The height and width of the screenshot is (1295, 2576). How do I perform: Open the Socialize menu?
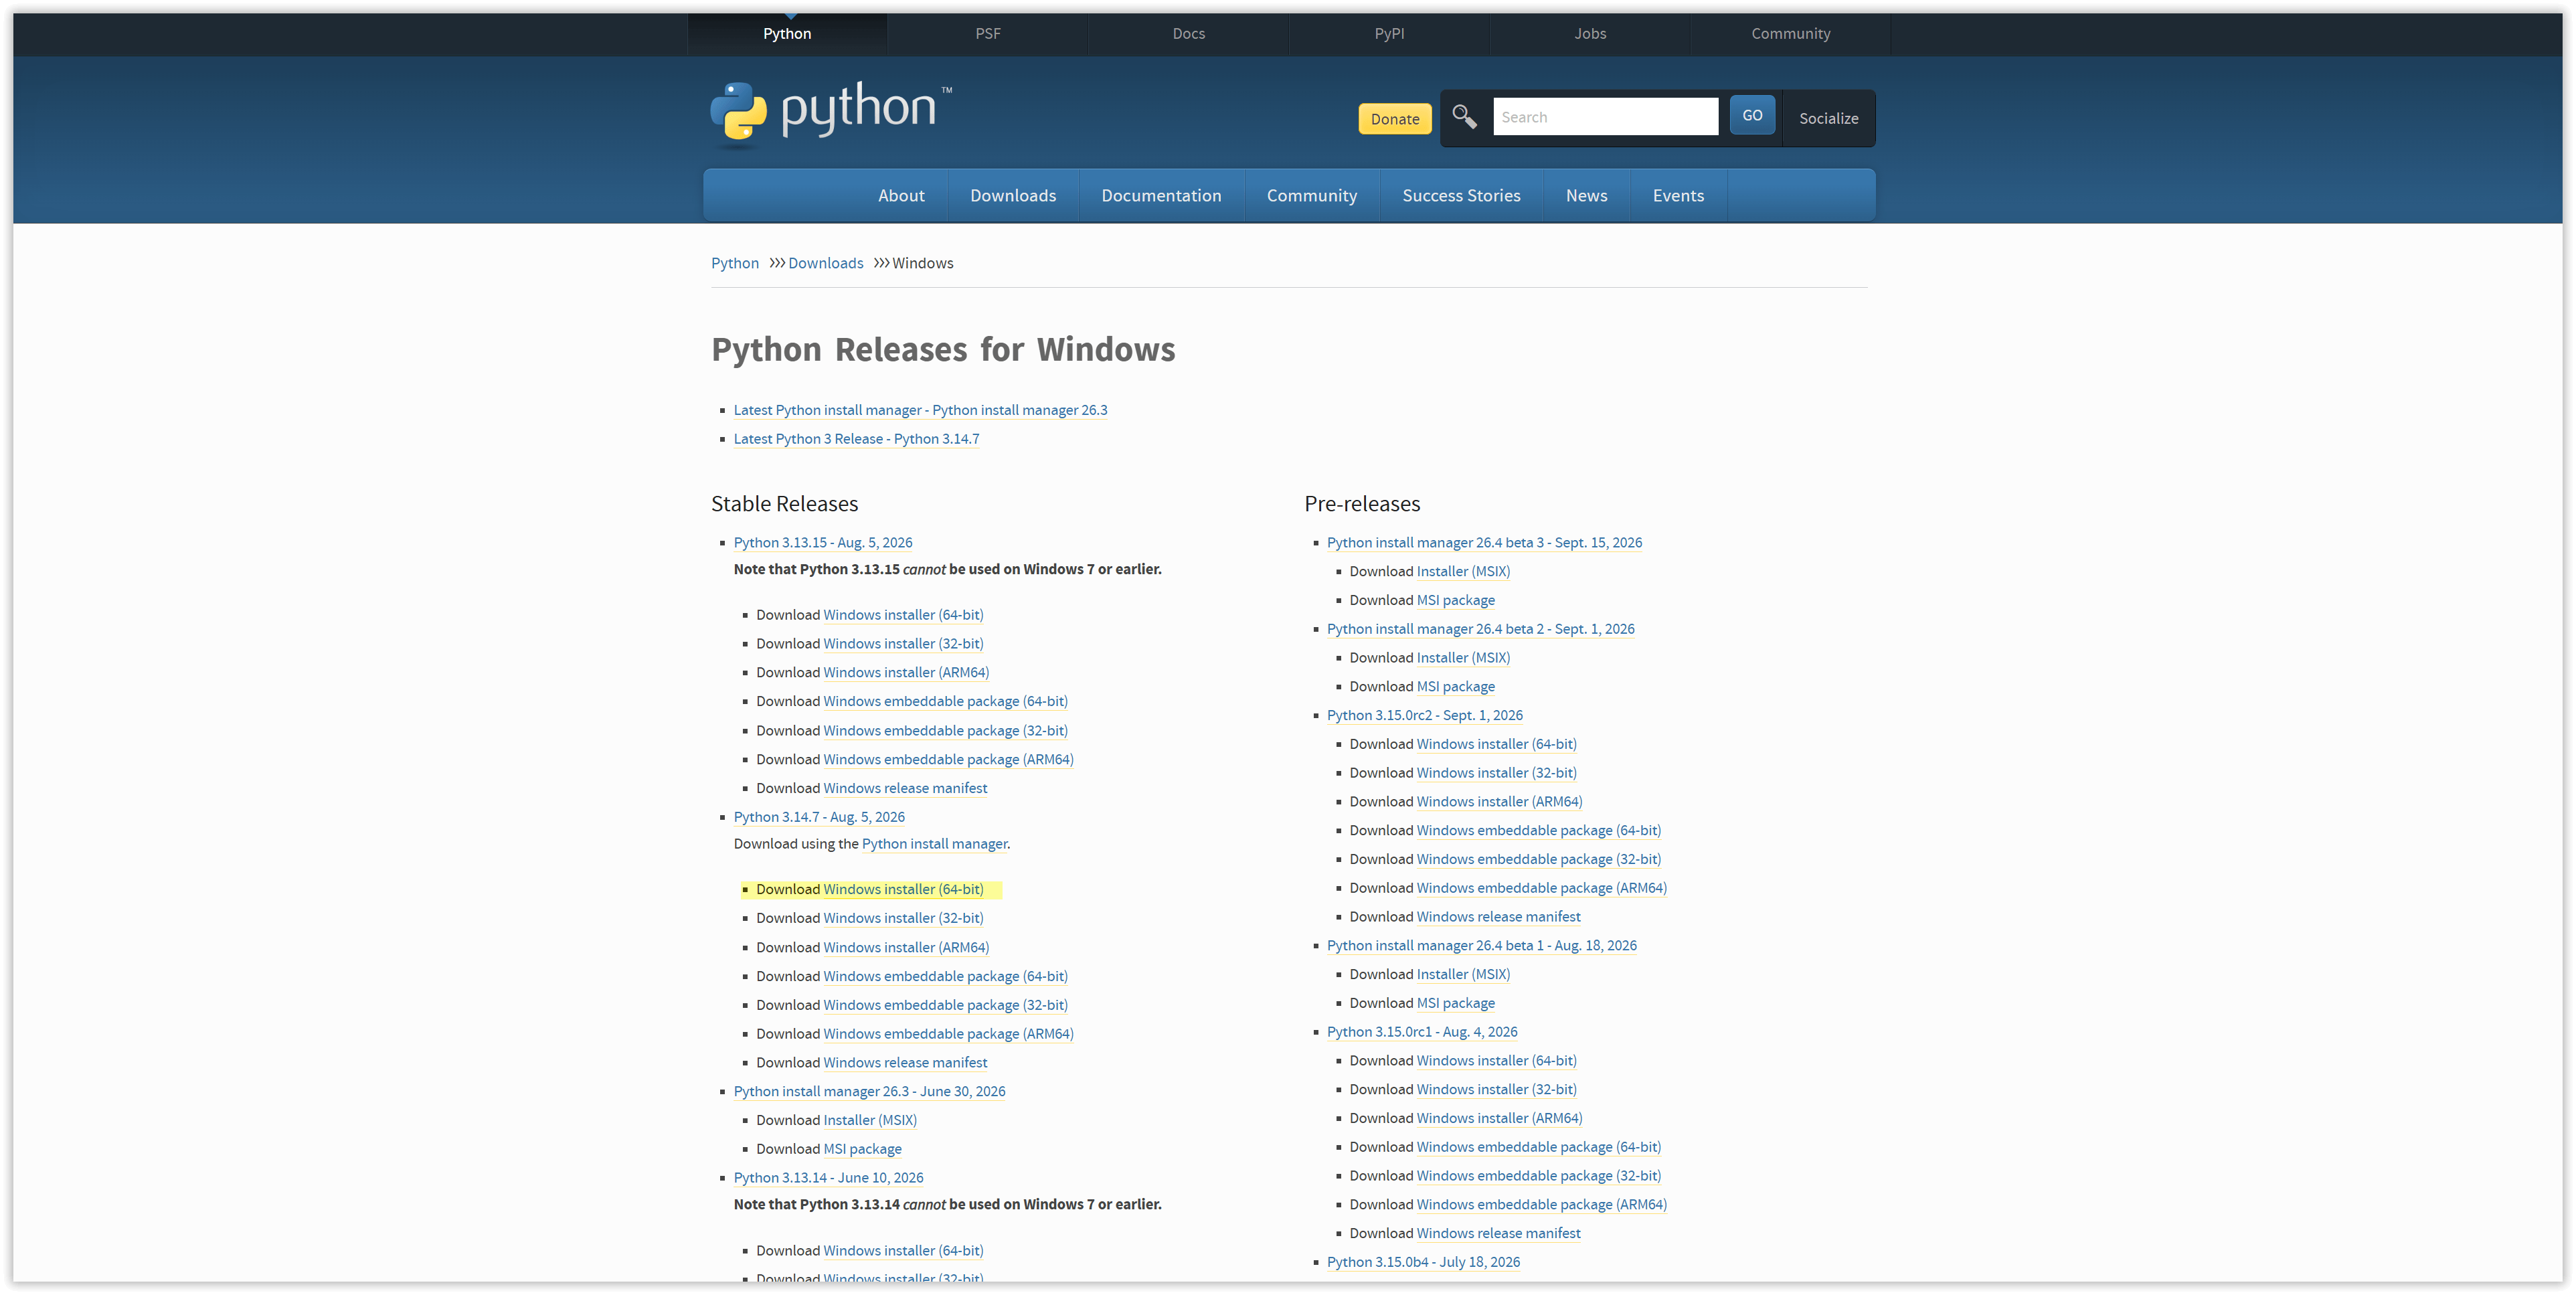[x=1828, y=118]
